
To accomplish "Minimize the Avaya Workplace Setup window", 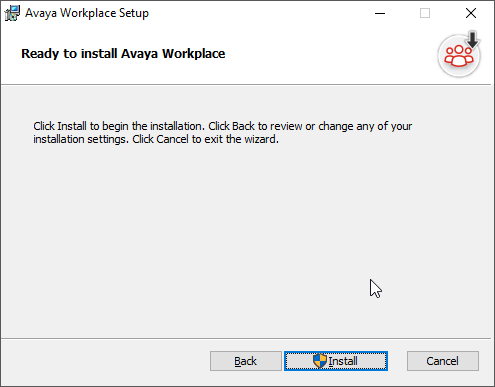I will (380, 13).
